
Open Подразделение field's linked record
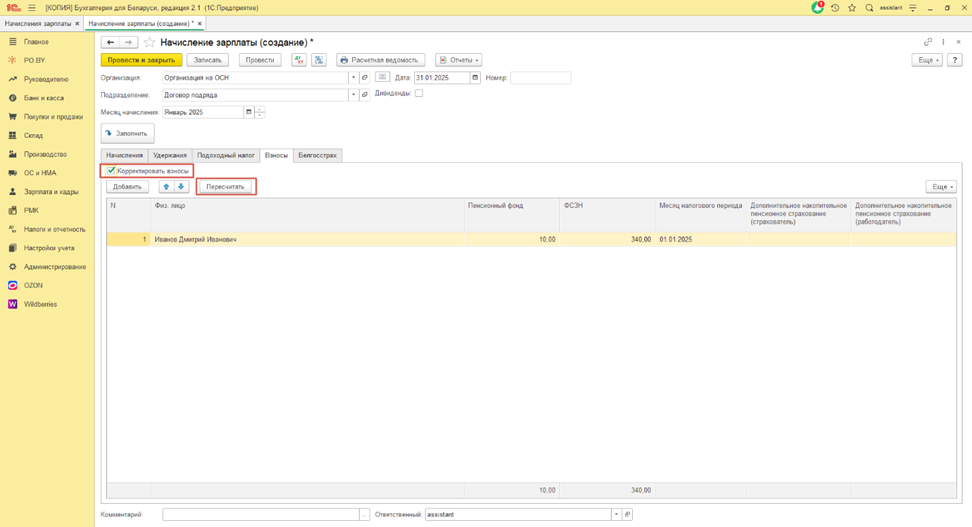[x=364, y=95]
